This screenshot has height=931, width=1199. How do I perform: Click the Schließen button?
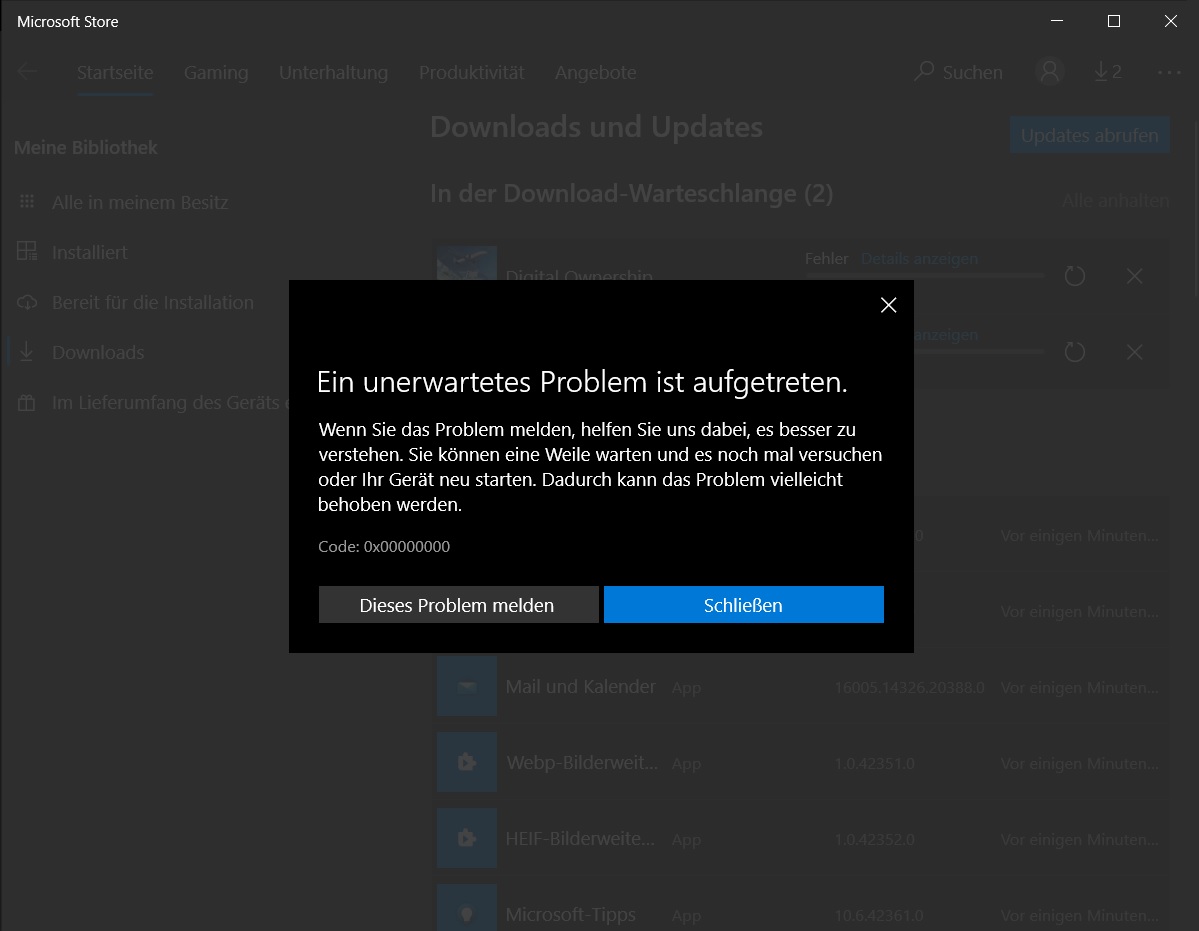coord(743,605)
